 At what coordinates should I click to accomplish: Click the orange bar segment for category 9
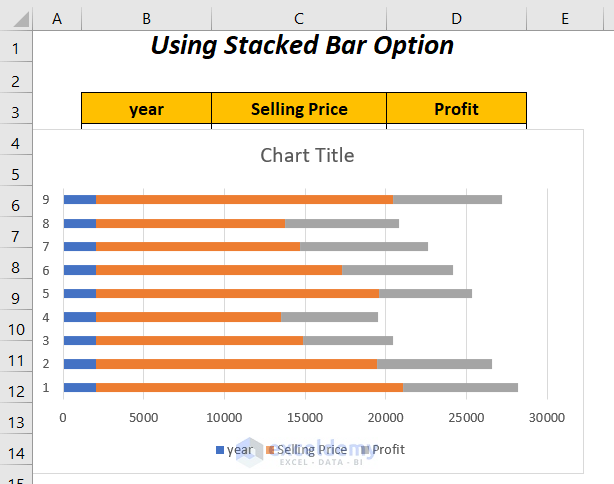(x=245, y=200)
